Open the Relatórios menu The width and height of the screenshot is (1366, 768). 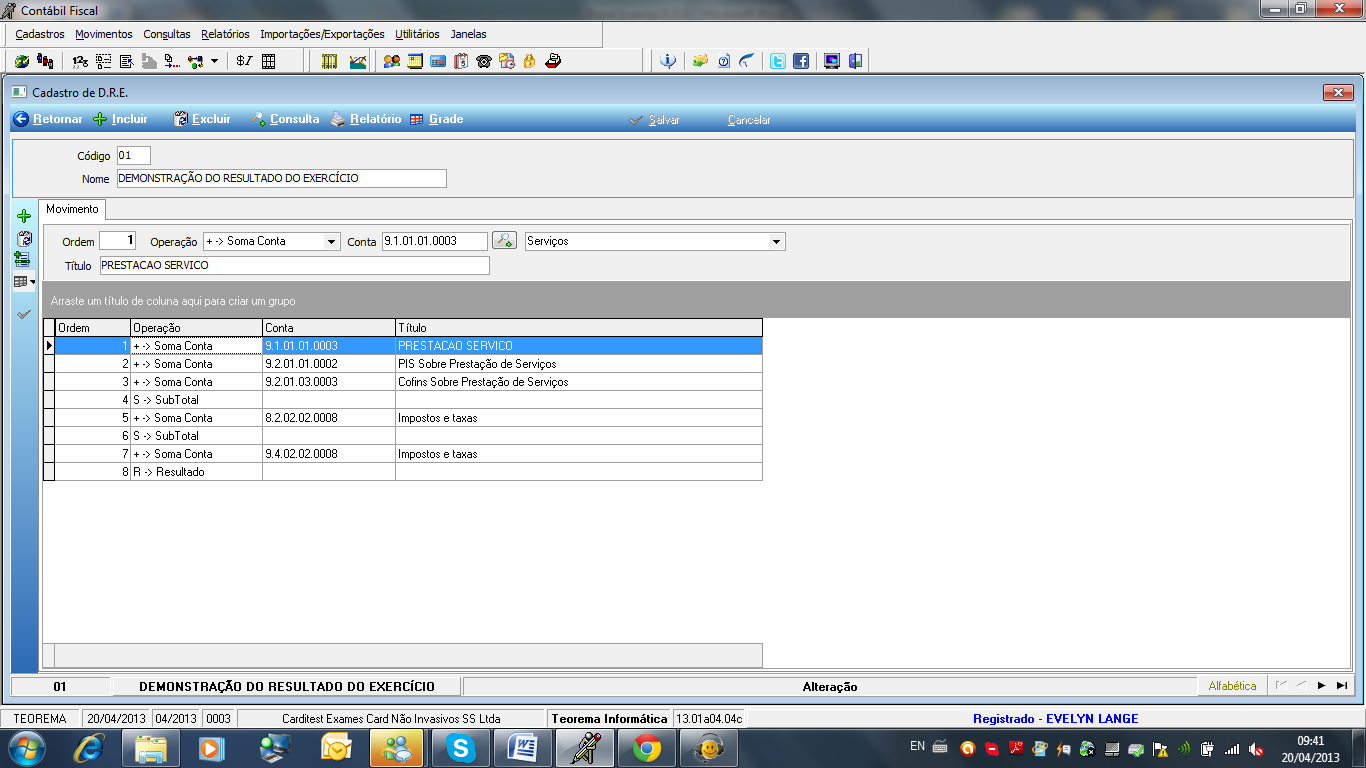click(x=225, y=34)
